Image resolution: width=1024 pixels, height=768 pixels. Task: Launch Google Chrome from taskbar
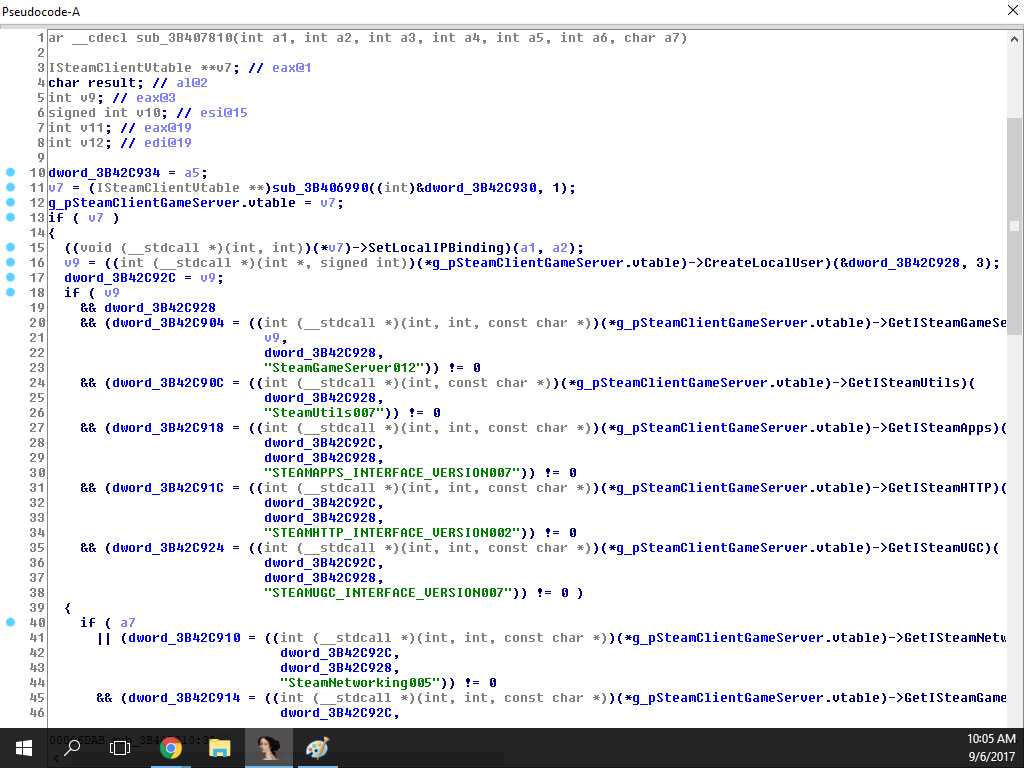coord(170,748)
